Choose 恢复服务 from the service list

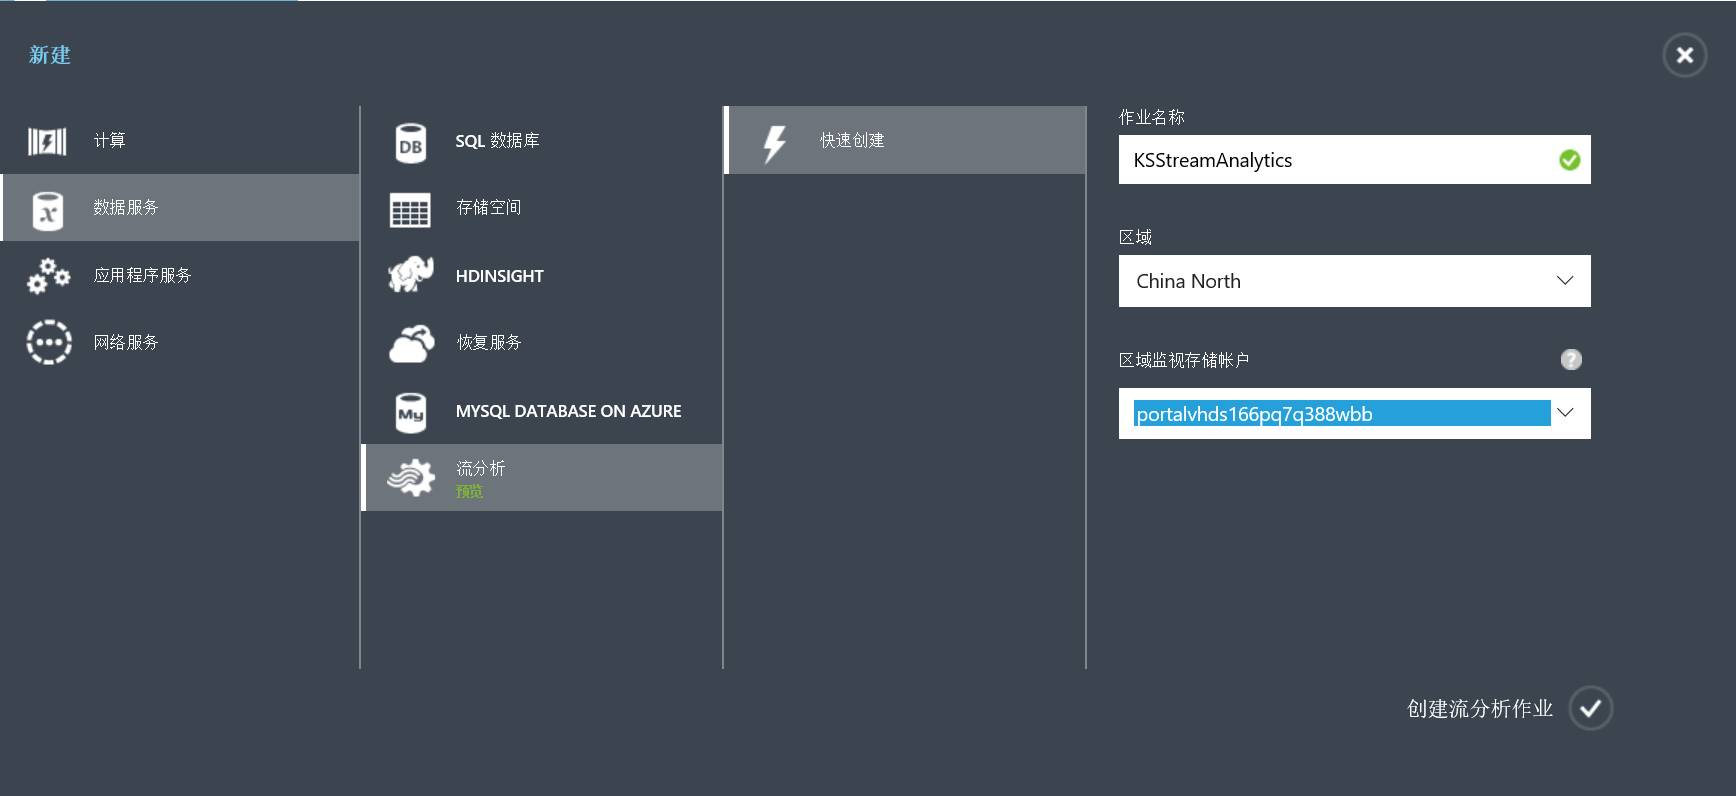[542, 342]
